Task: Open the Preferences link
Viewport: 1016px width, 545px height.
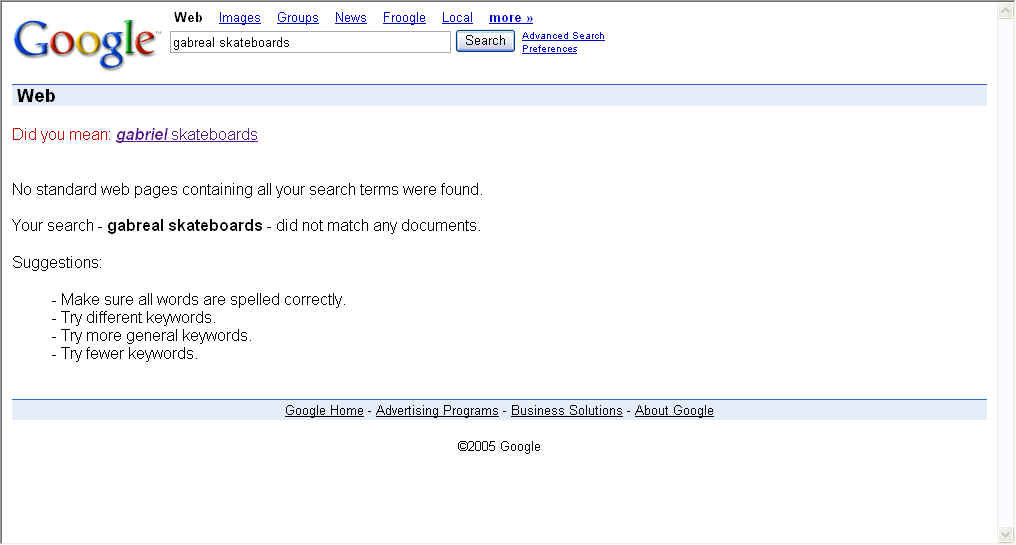Action: 549,49
